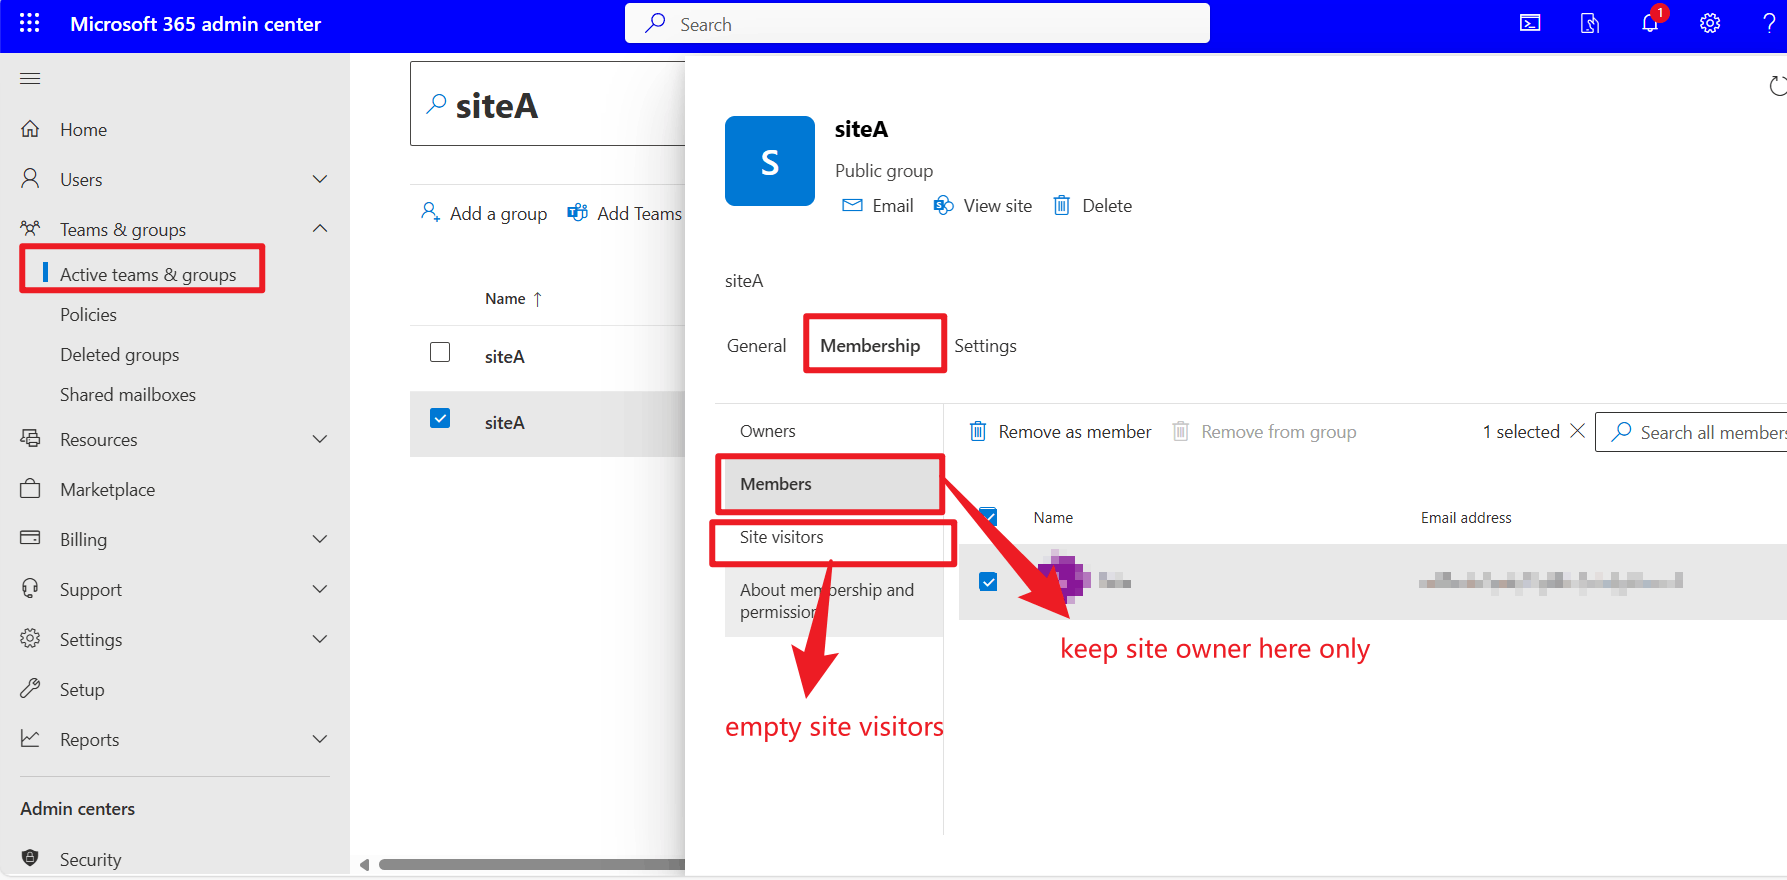Image resolution: width=1787 pixels, height=880 pixels.
Task: Open Shared mailboxes
Action: (x=127, y=394)
